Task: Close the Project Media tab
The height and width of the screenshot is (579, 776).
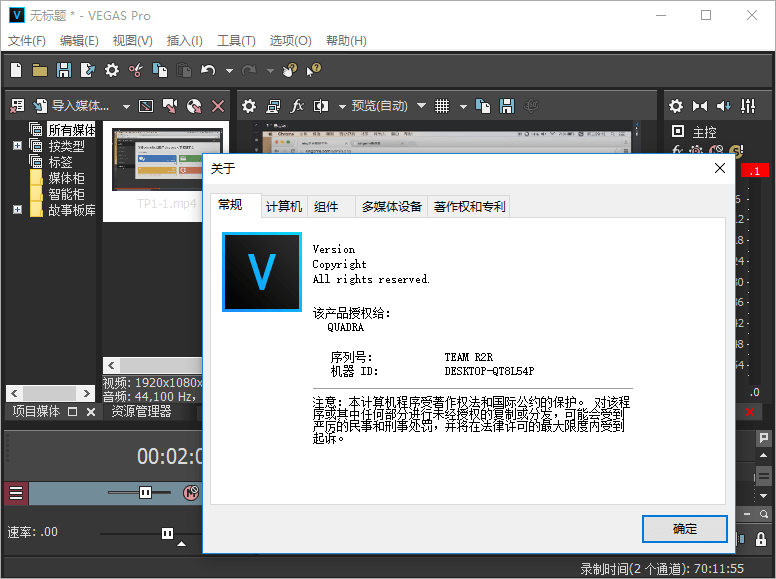Action: tap(91, 412)
